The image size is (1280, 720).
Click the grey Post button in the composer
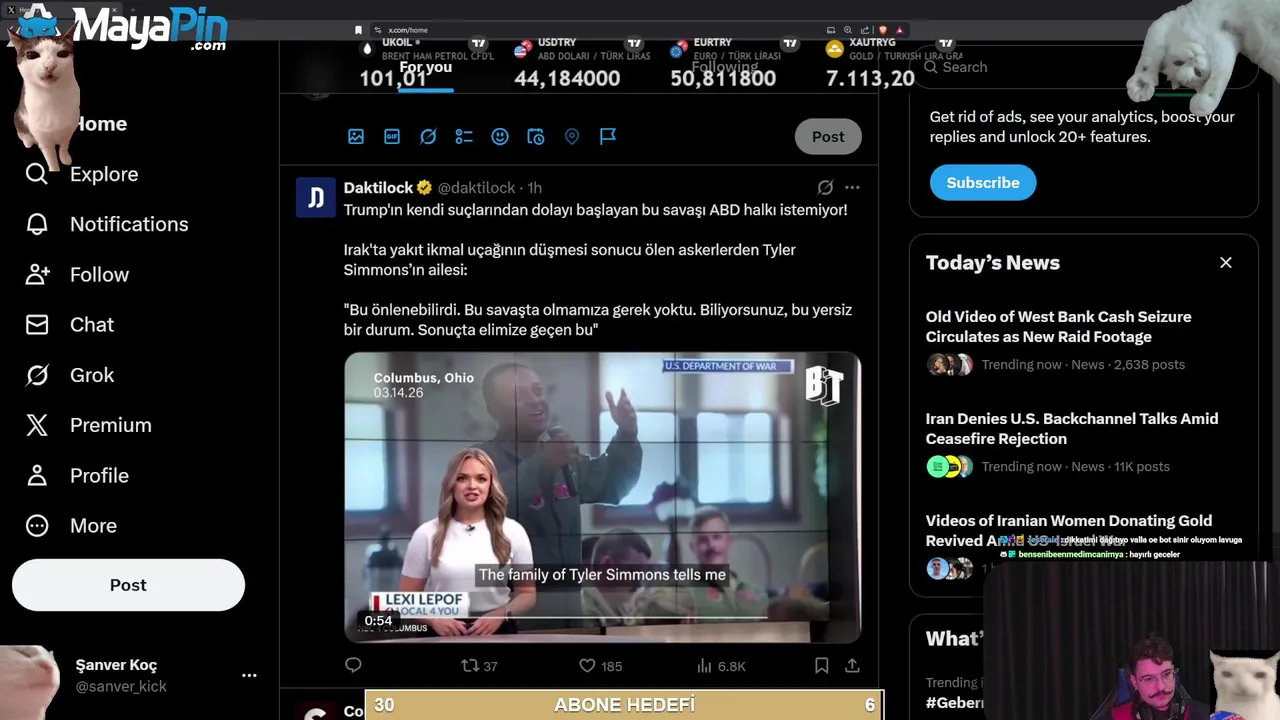828,137
